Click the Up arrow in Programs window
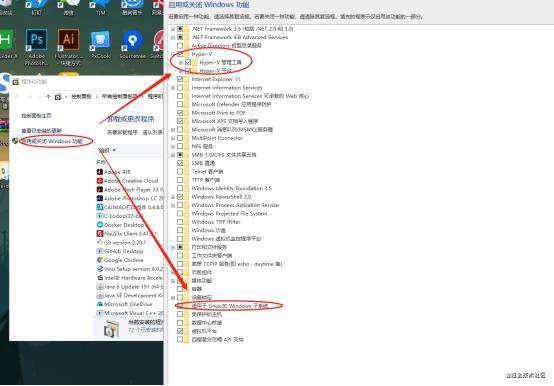Viewport: 554px width, 386px height. (x=48, y=96)
